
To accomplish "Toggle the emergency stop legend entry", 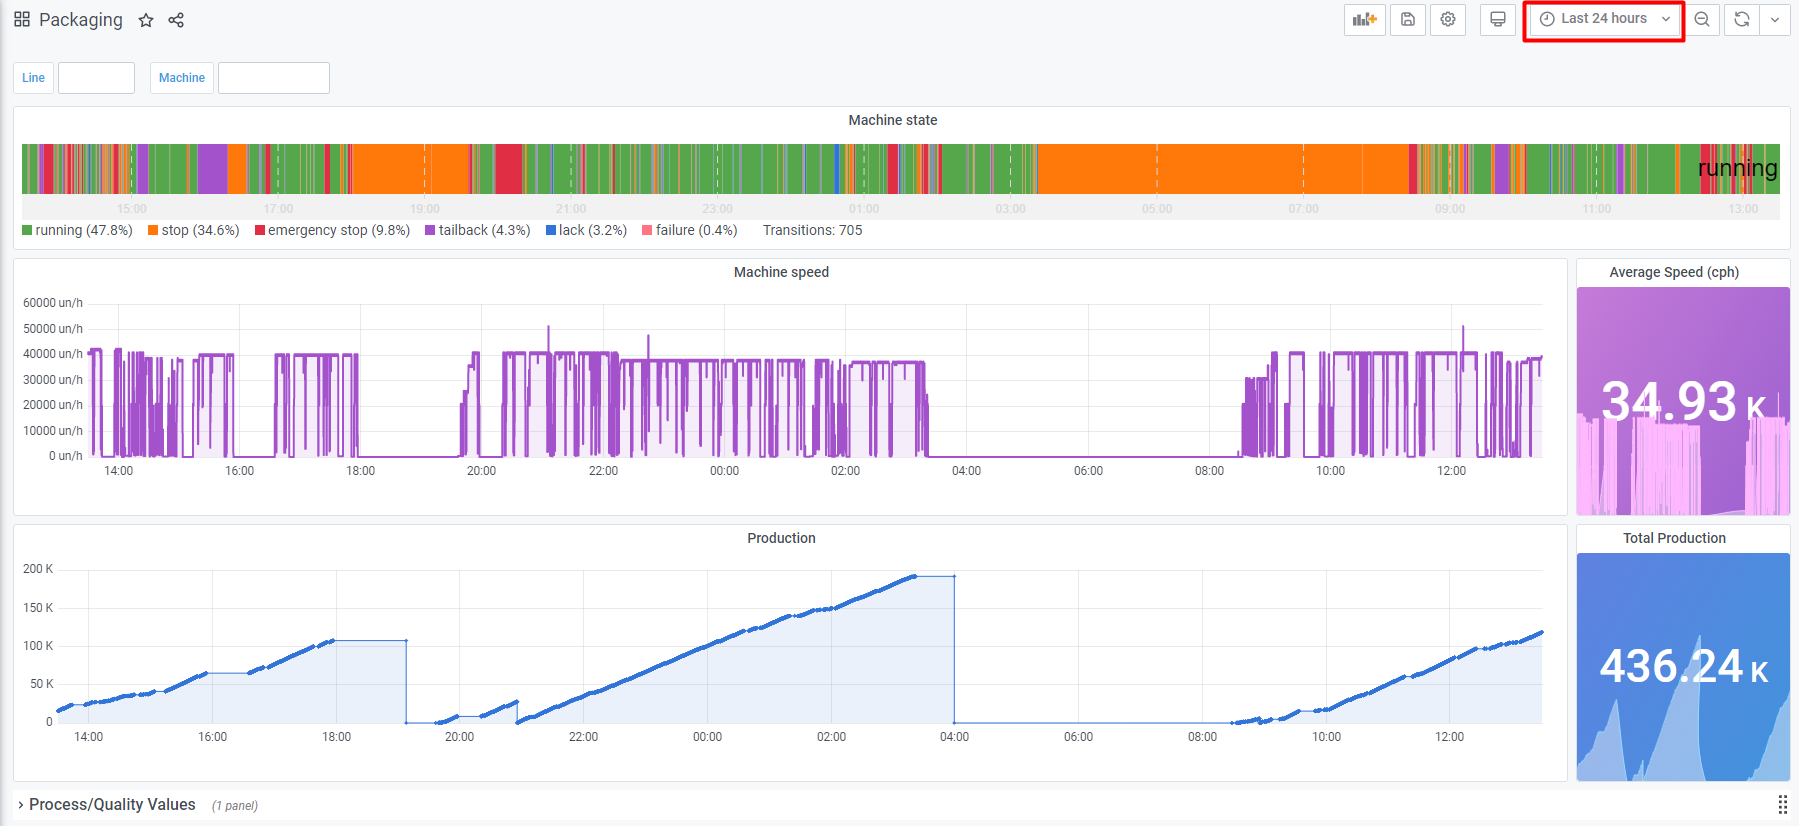I will coord(338,230).
